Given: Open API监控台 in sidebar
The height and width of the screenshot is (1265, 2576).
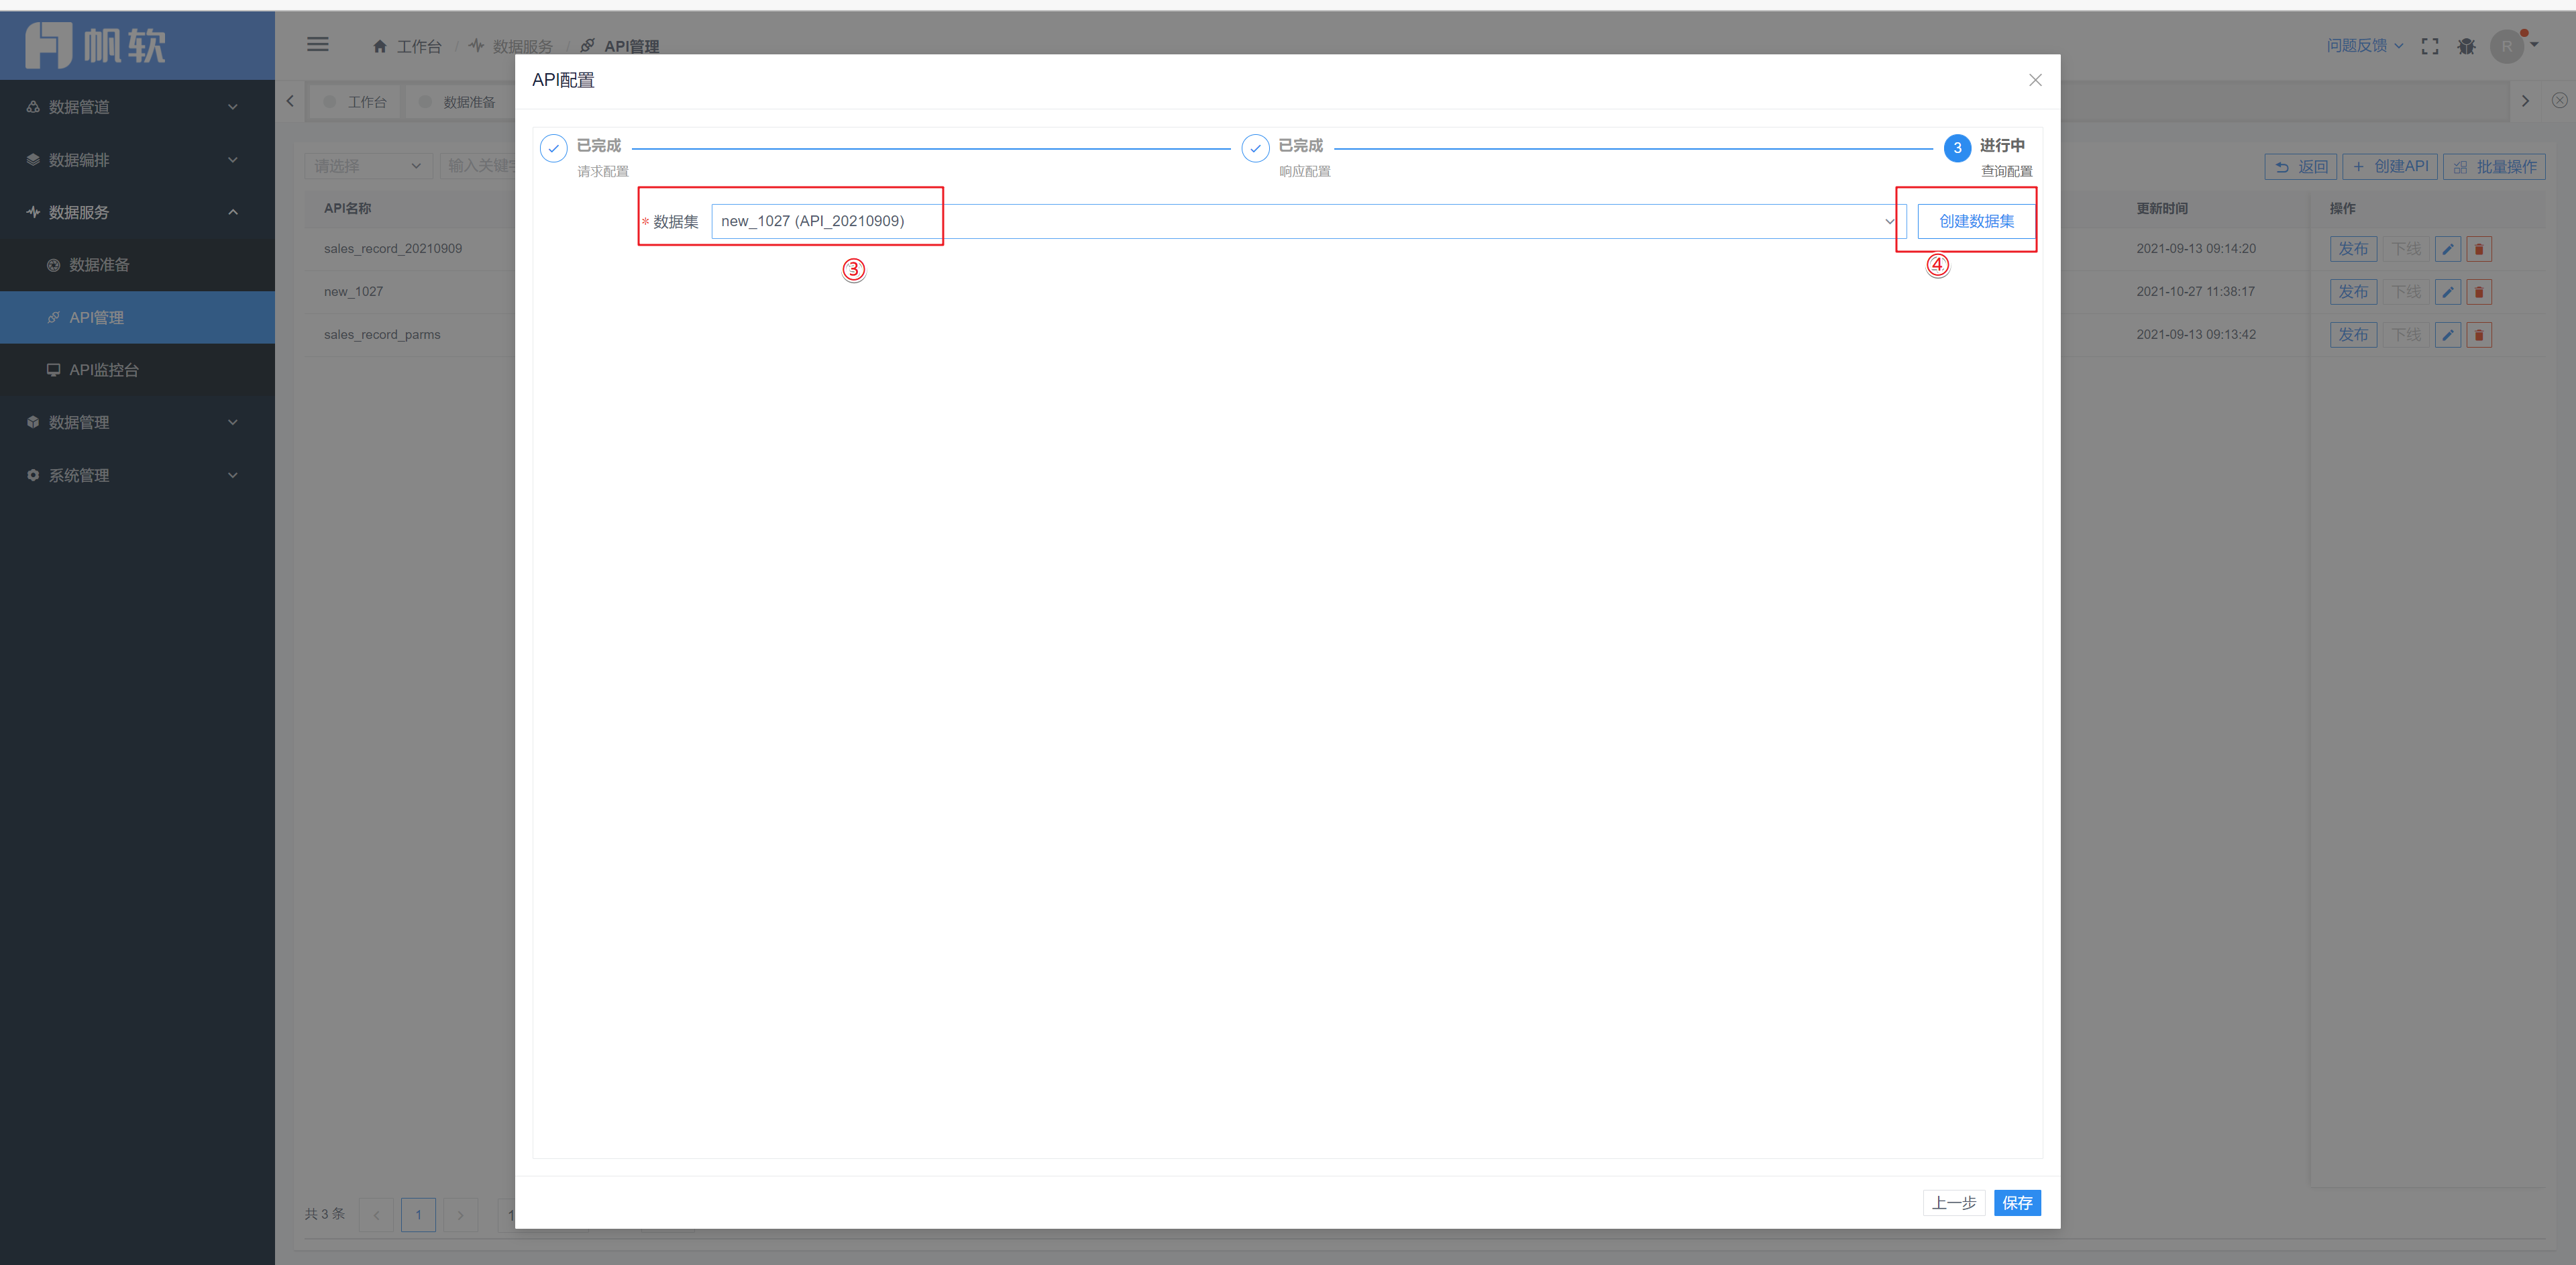Looking at the screenshot, I should tap(103, 370).
